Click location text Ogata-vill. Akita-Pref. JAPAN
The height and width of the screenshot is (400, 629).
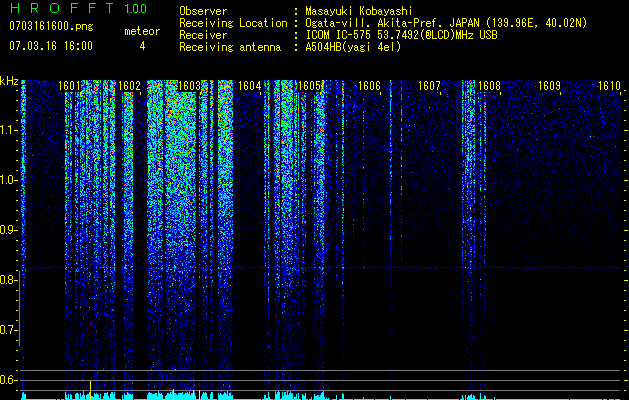coord(394,23)
